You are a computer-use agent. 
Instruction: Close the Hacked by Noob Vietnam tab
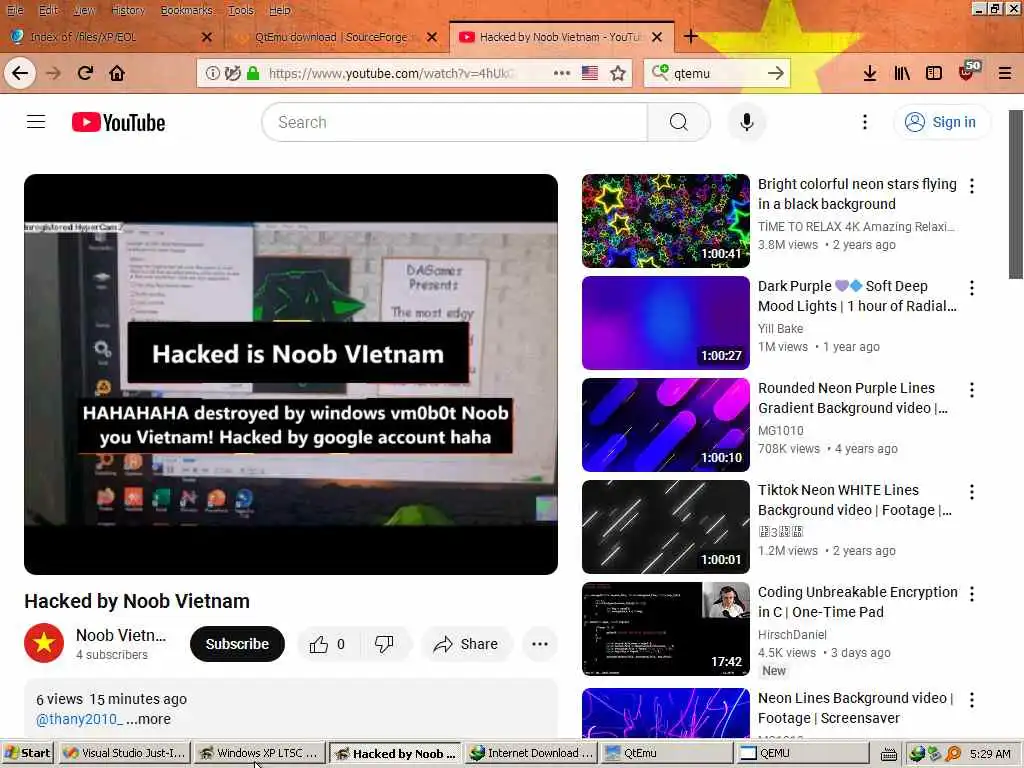pyautogui.click(x=657, y=37)
